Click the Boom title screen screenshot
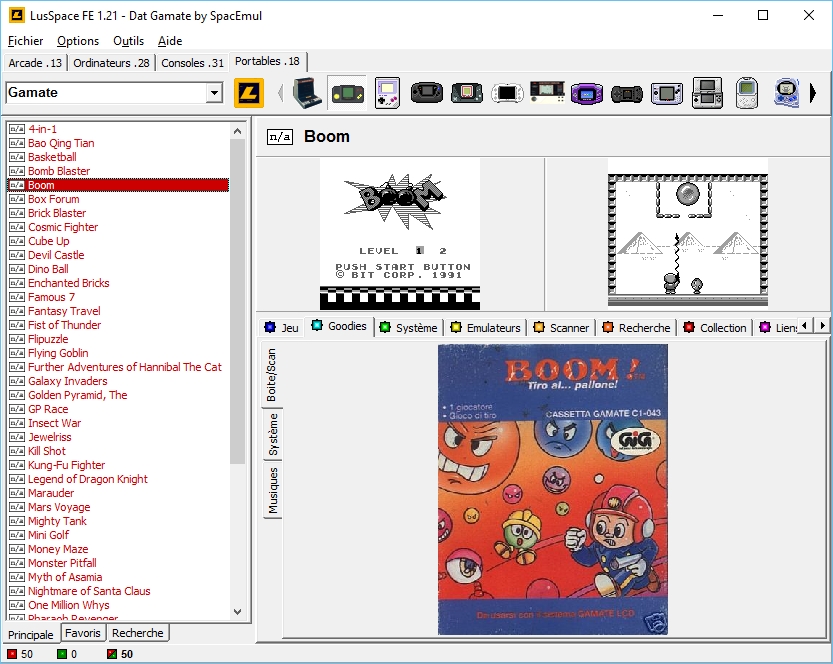 [x=400, y=234]
